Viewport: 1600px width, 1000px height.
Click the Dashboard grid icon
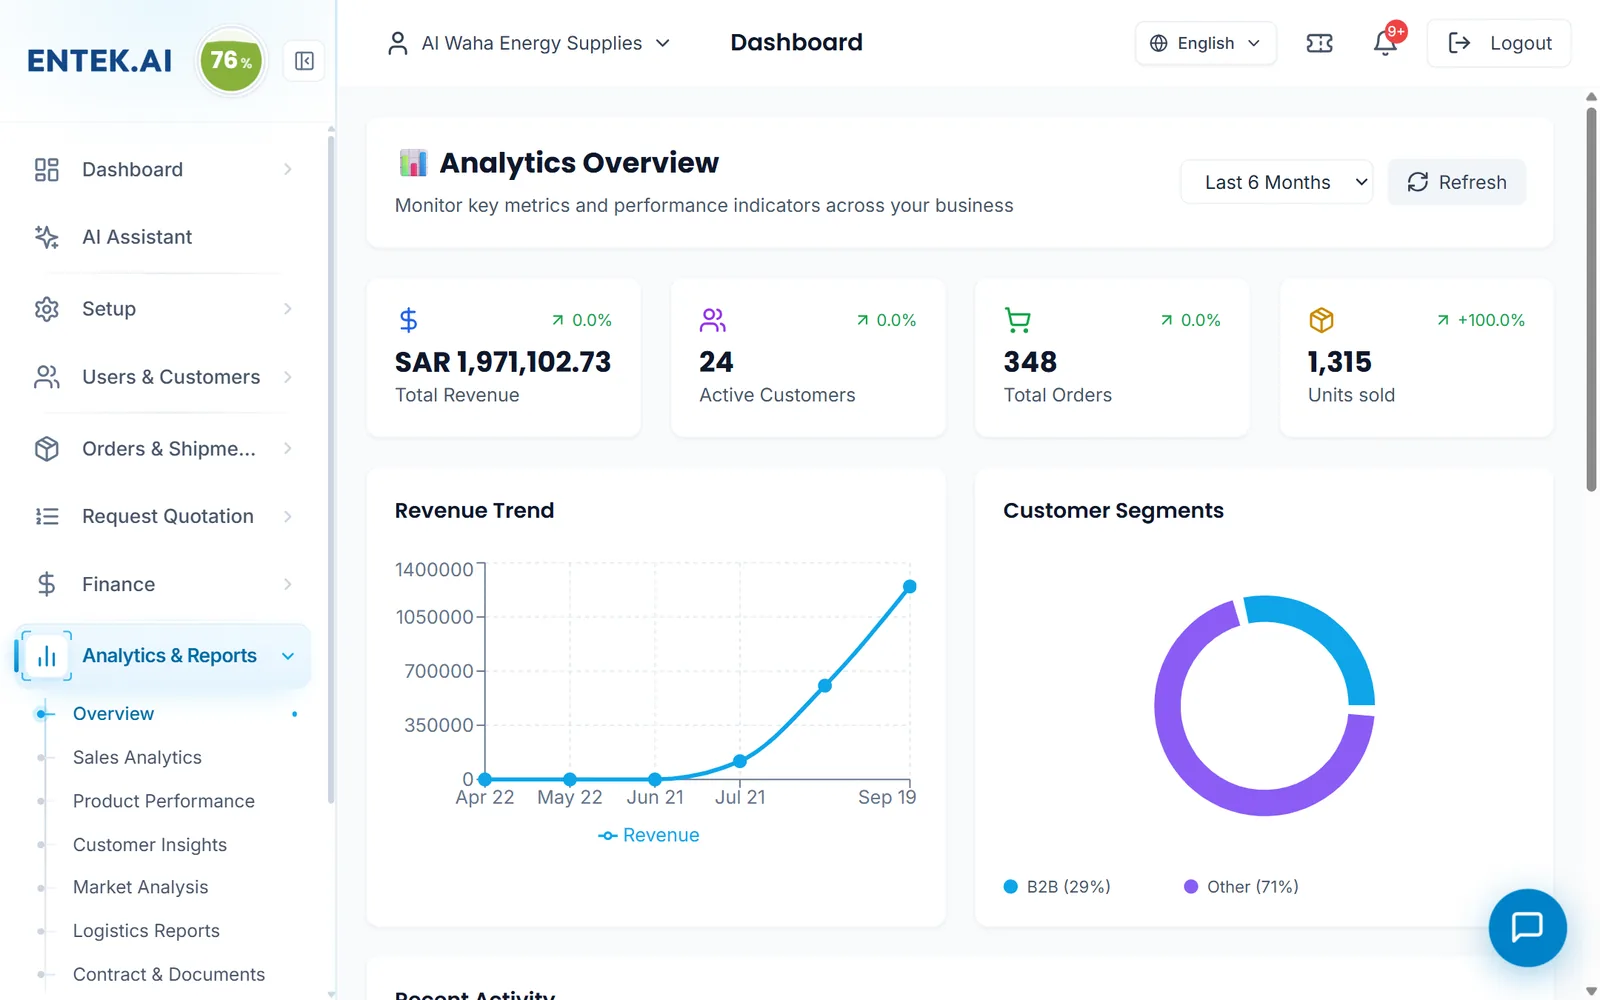pos(47,169)
